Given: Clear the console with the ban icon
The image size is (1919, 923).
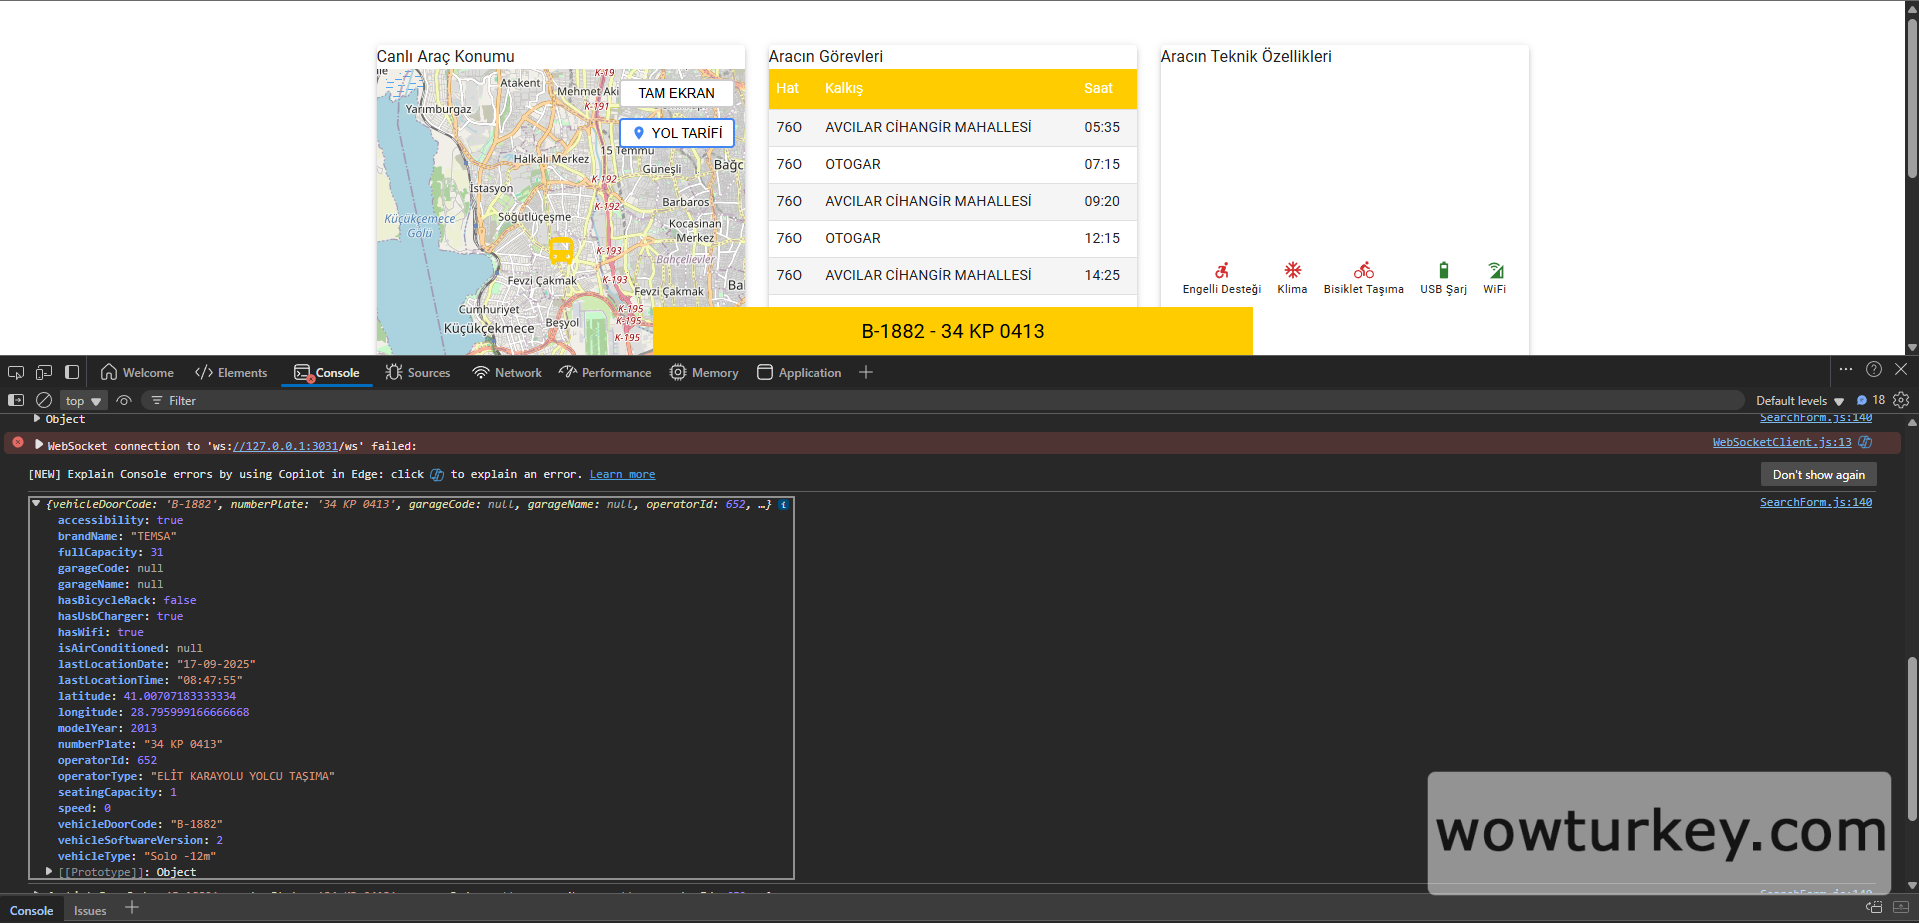Looking at the screenshot, I should coord(44,400).
